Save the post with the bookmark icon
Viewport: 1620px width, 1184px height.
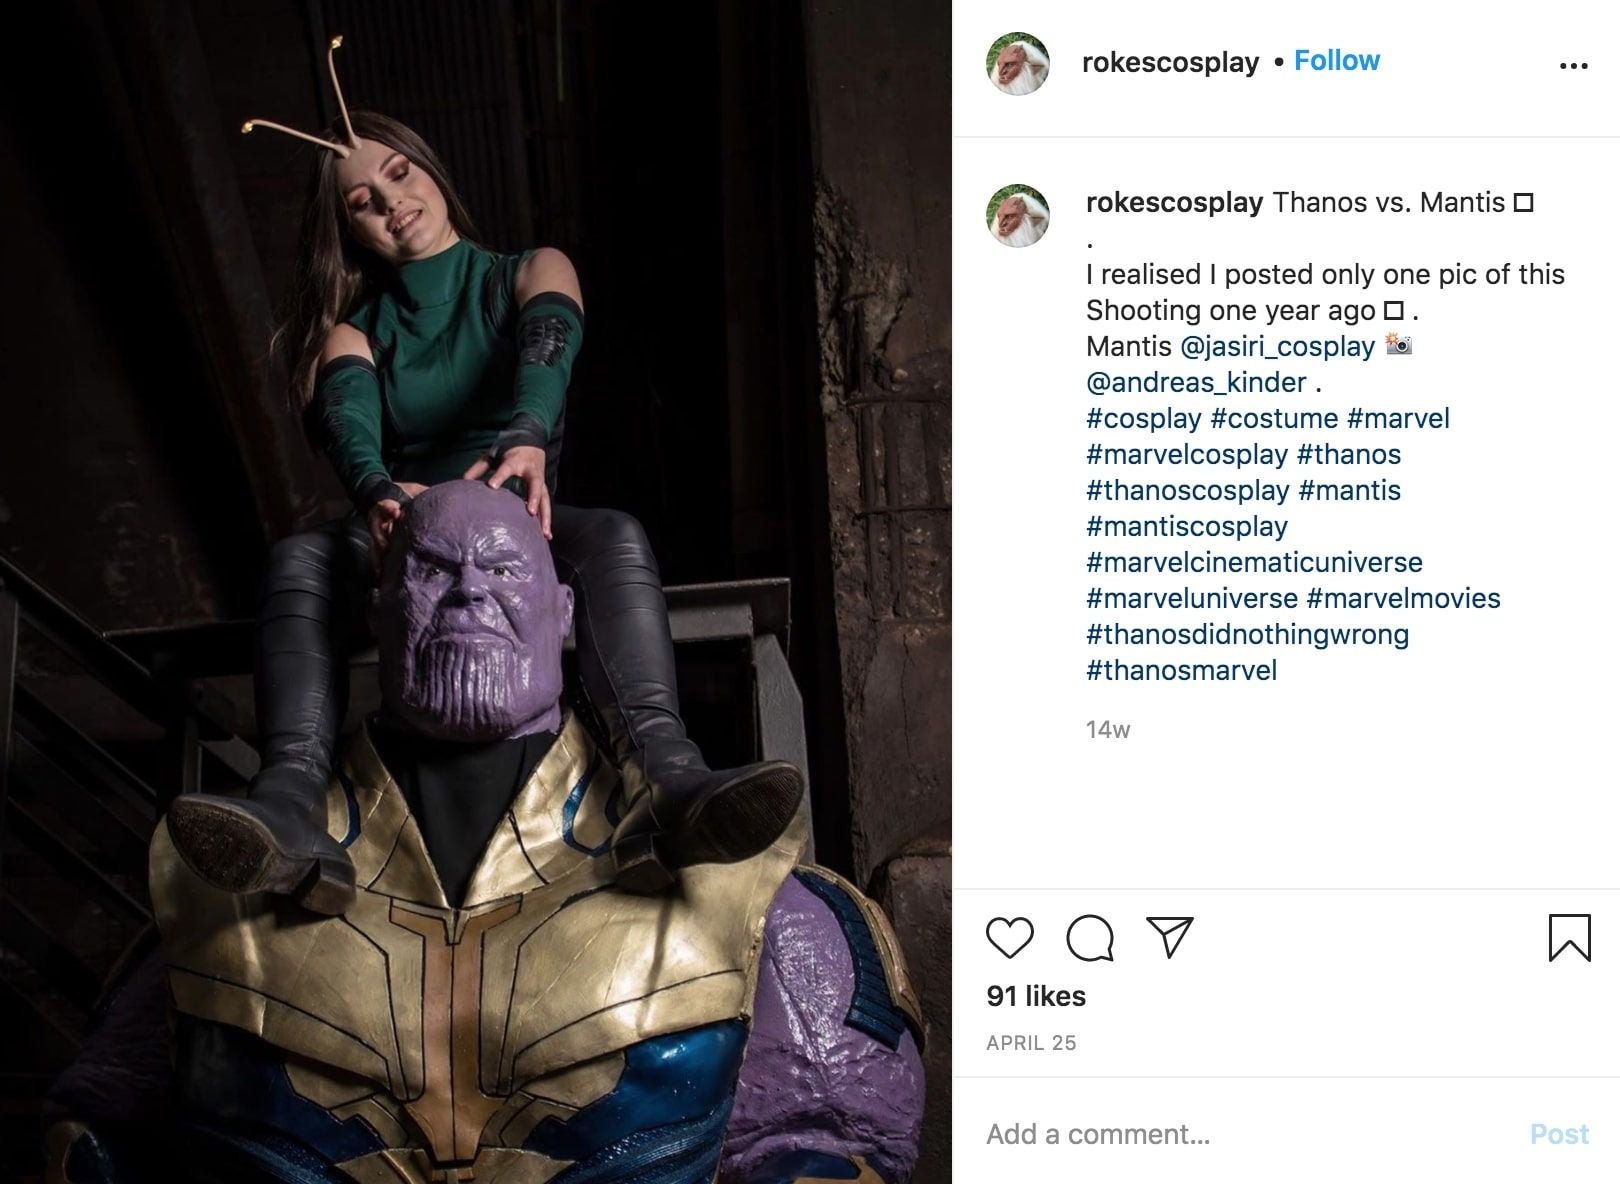(x=1569, y=938)
